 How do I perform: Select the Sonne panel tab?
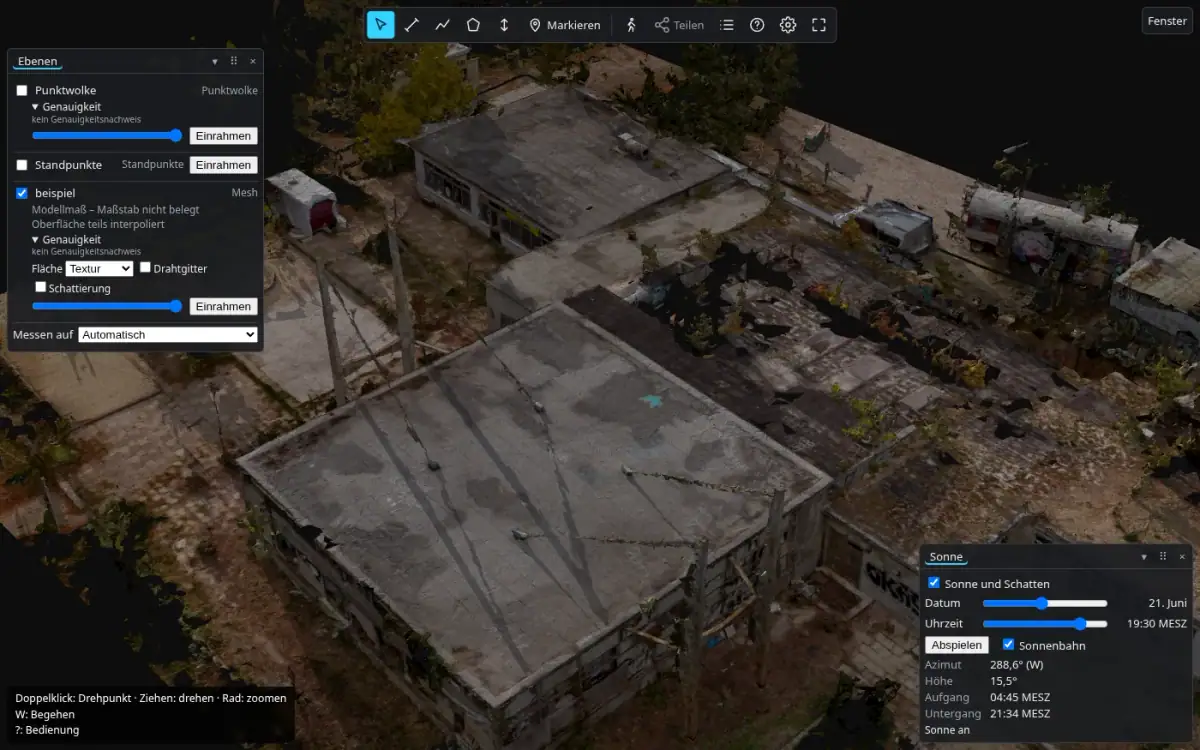(x=946, y=558)
